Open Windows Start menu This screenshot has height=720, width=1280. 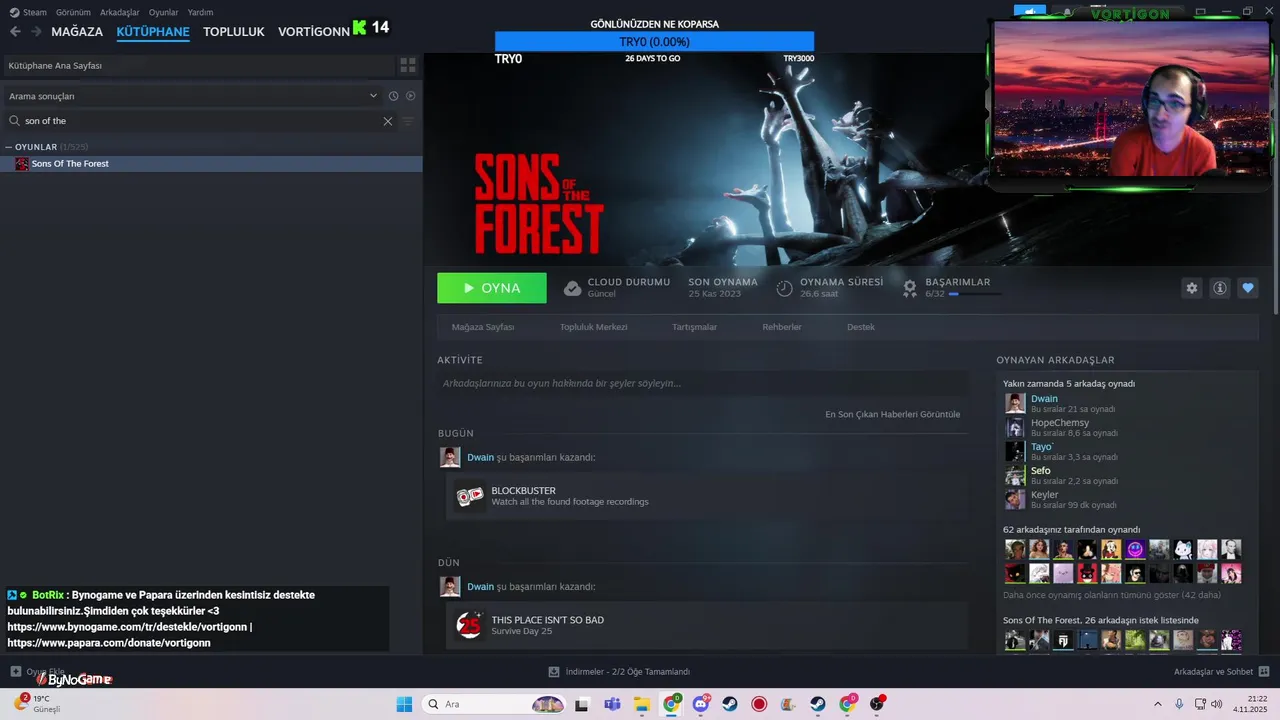pyautogui.click(x=404, y=704)
